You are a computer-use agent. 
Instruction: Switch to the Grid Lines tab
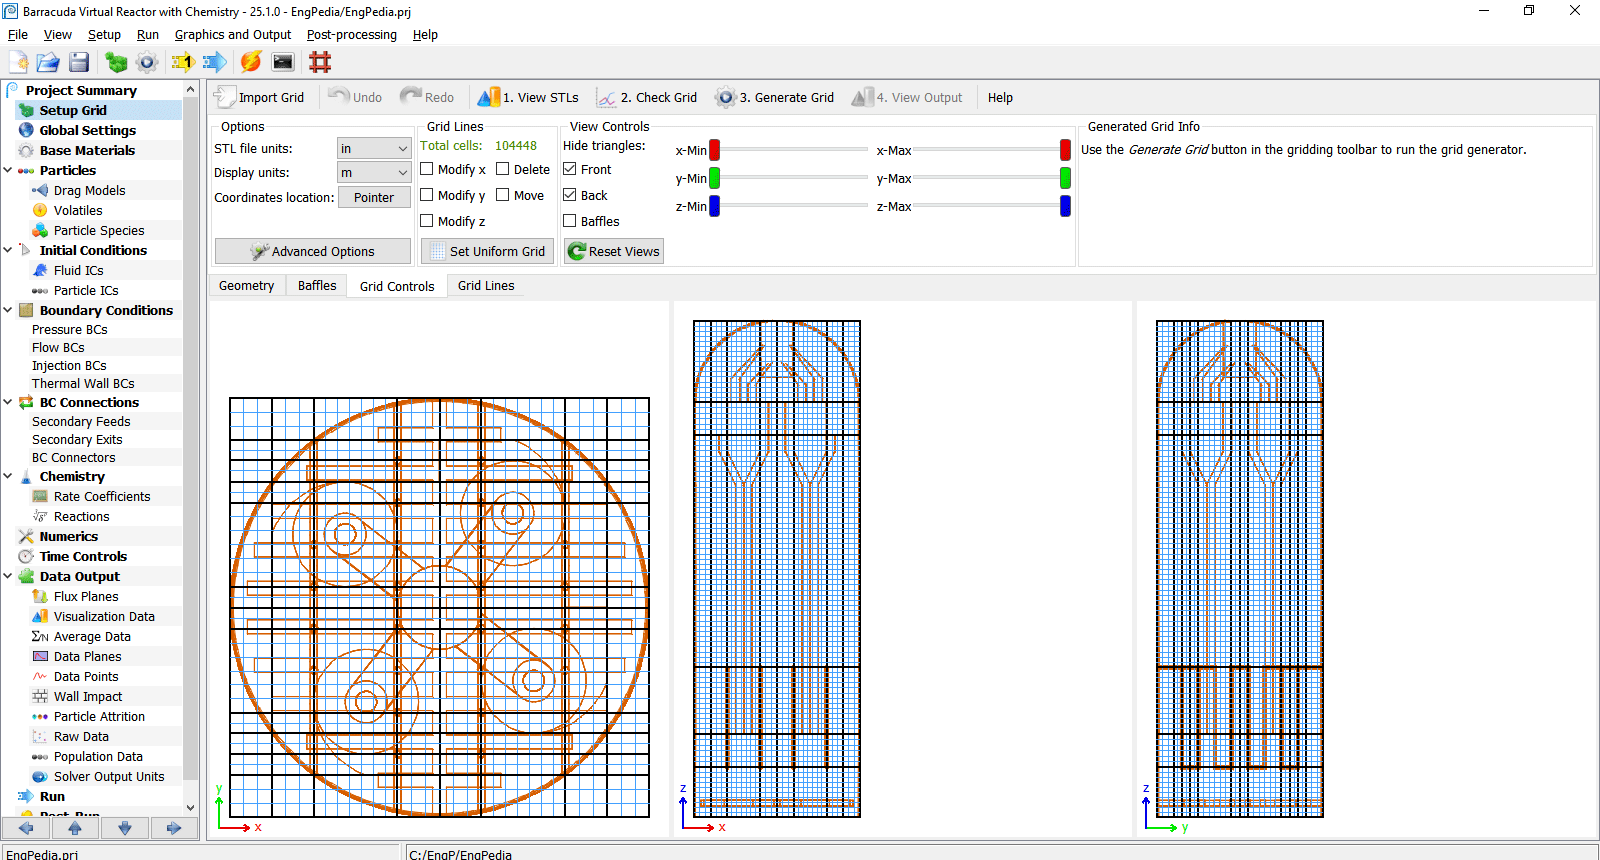point(486,286)
